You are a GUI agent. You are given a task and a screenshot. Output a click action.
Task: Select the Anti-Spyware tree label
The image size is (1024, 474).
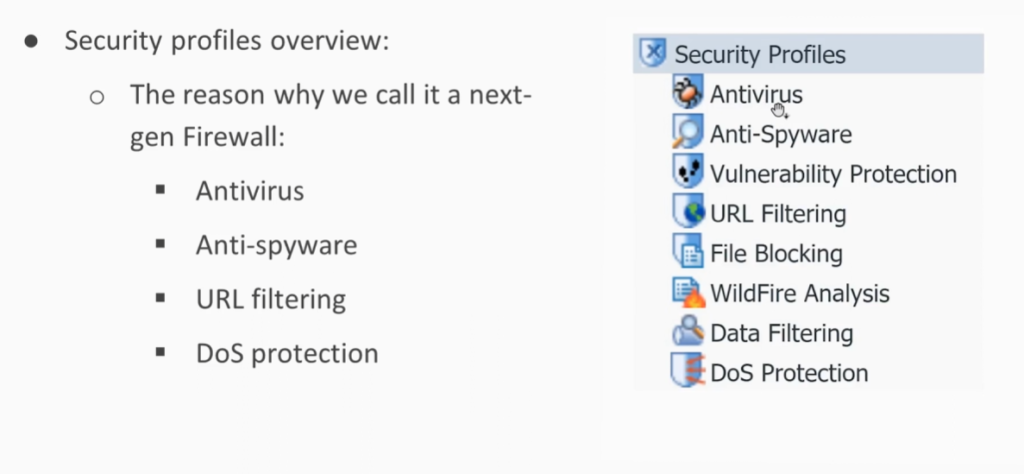coord(781,134)
